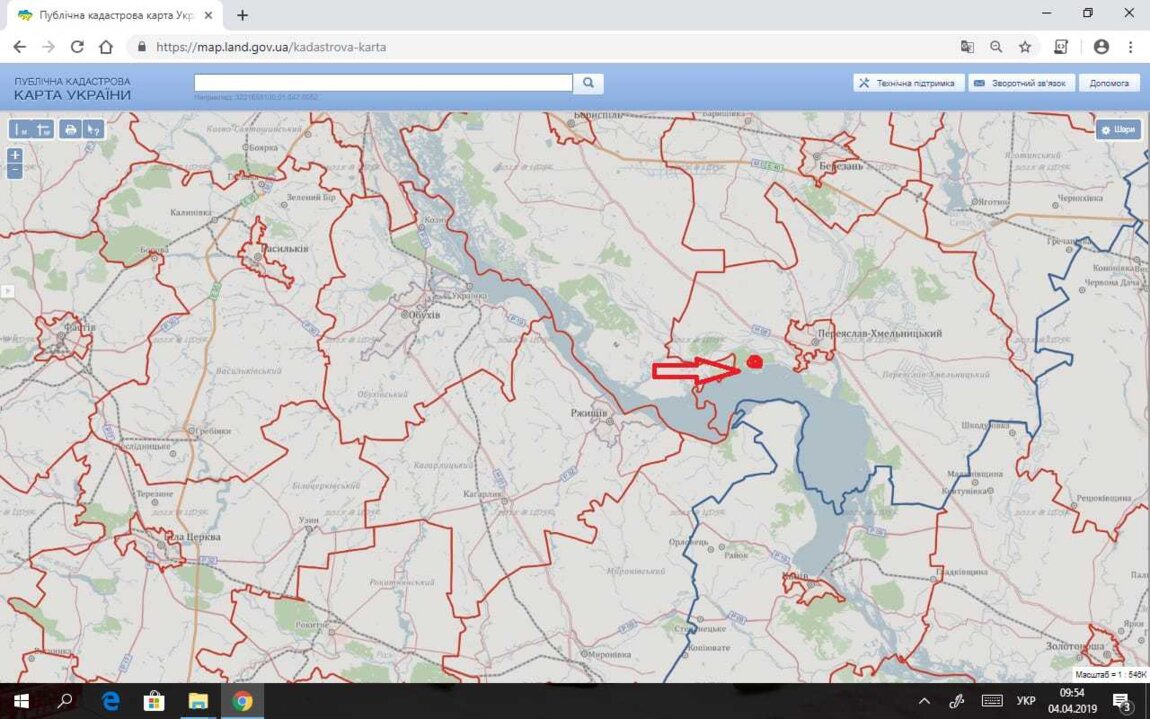Click the Технічна підтримка button

click(x=909, y=83)
